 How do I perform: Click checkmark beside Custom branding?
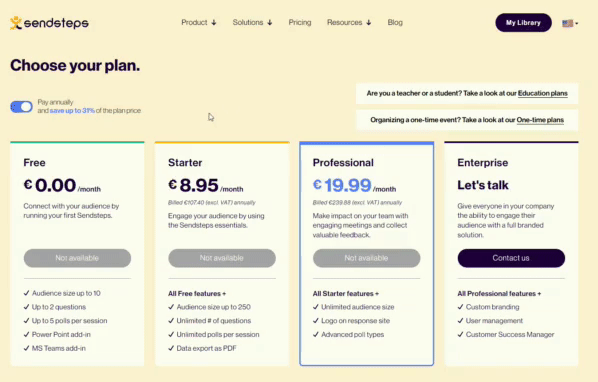tap(460, 307)
